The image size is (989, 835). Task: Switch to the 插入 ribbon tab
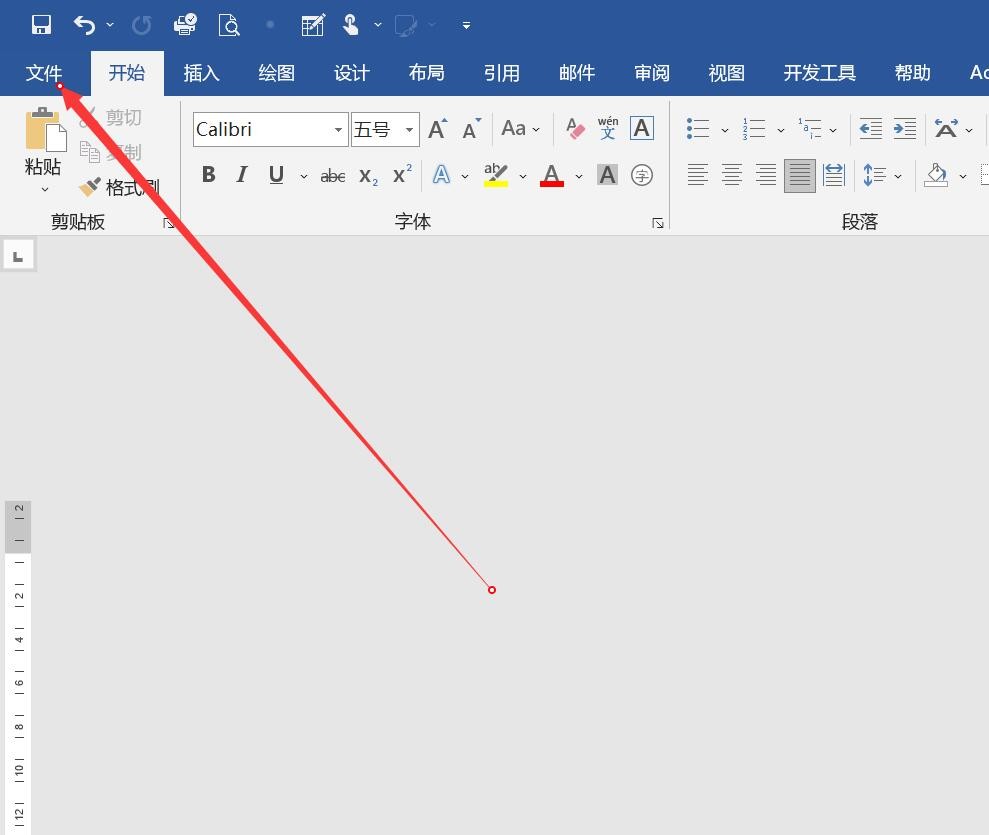(x=201, y=72)
